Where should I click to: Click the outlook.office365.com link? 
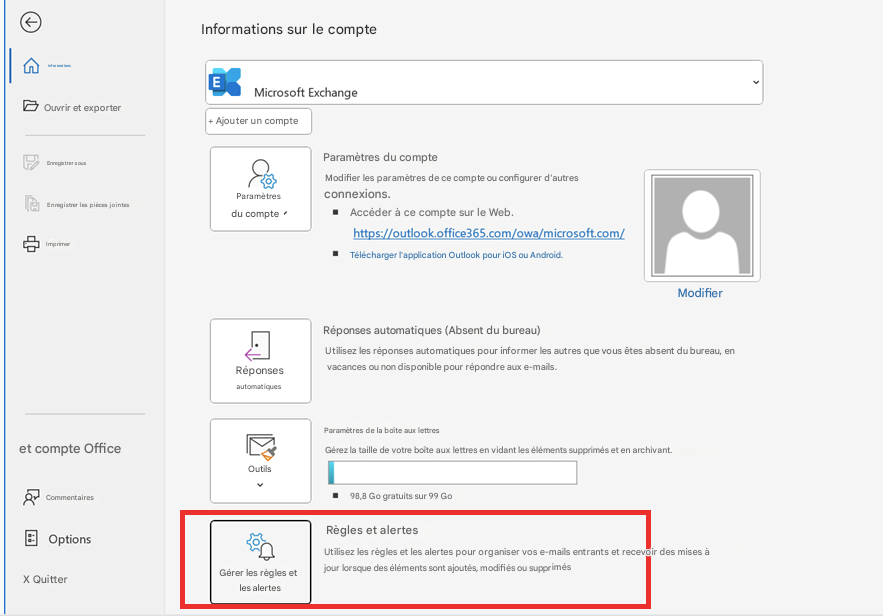pyautogui.click(x=489, y=233)
